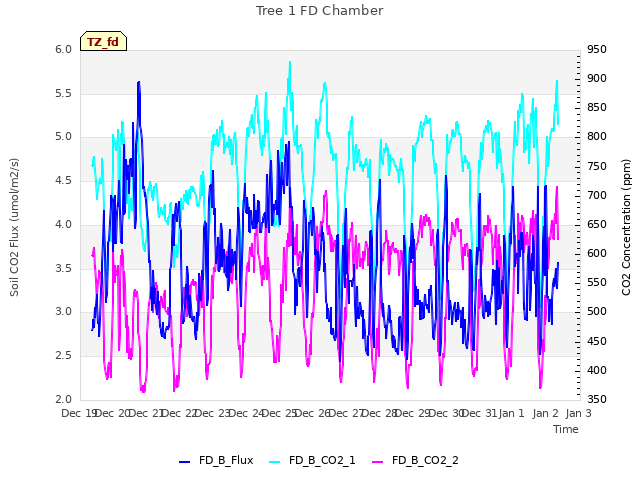Click the 600 right axis tick label
Image resolution: width=640 pixels, height=480 pixels.
point(597,253)
